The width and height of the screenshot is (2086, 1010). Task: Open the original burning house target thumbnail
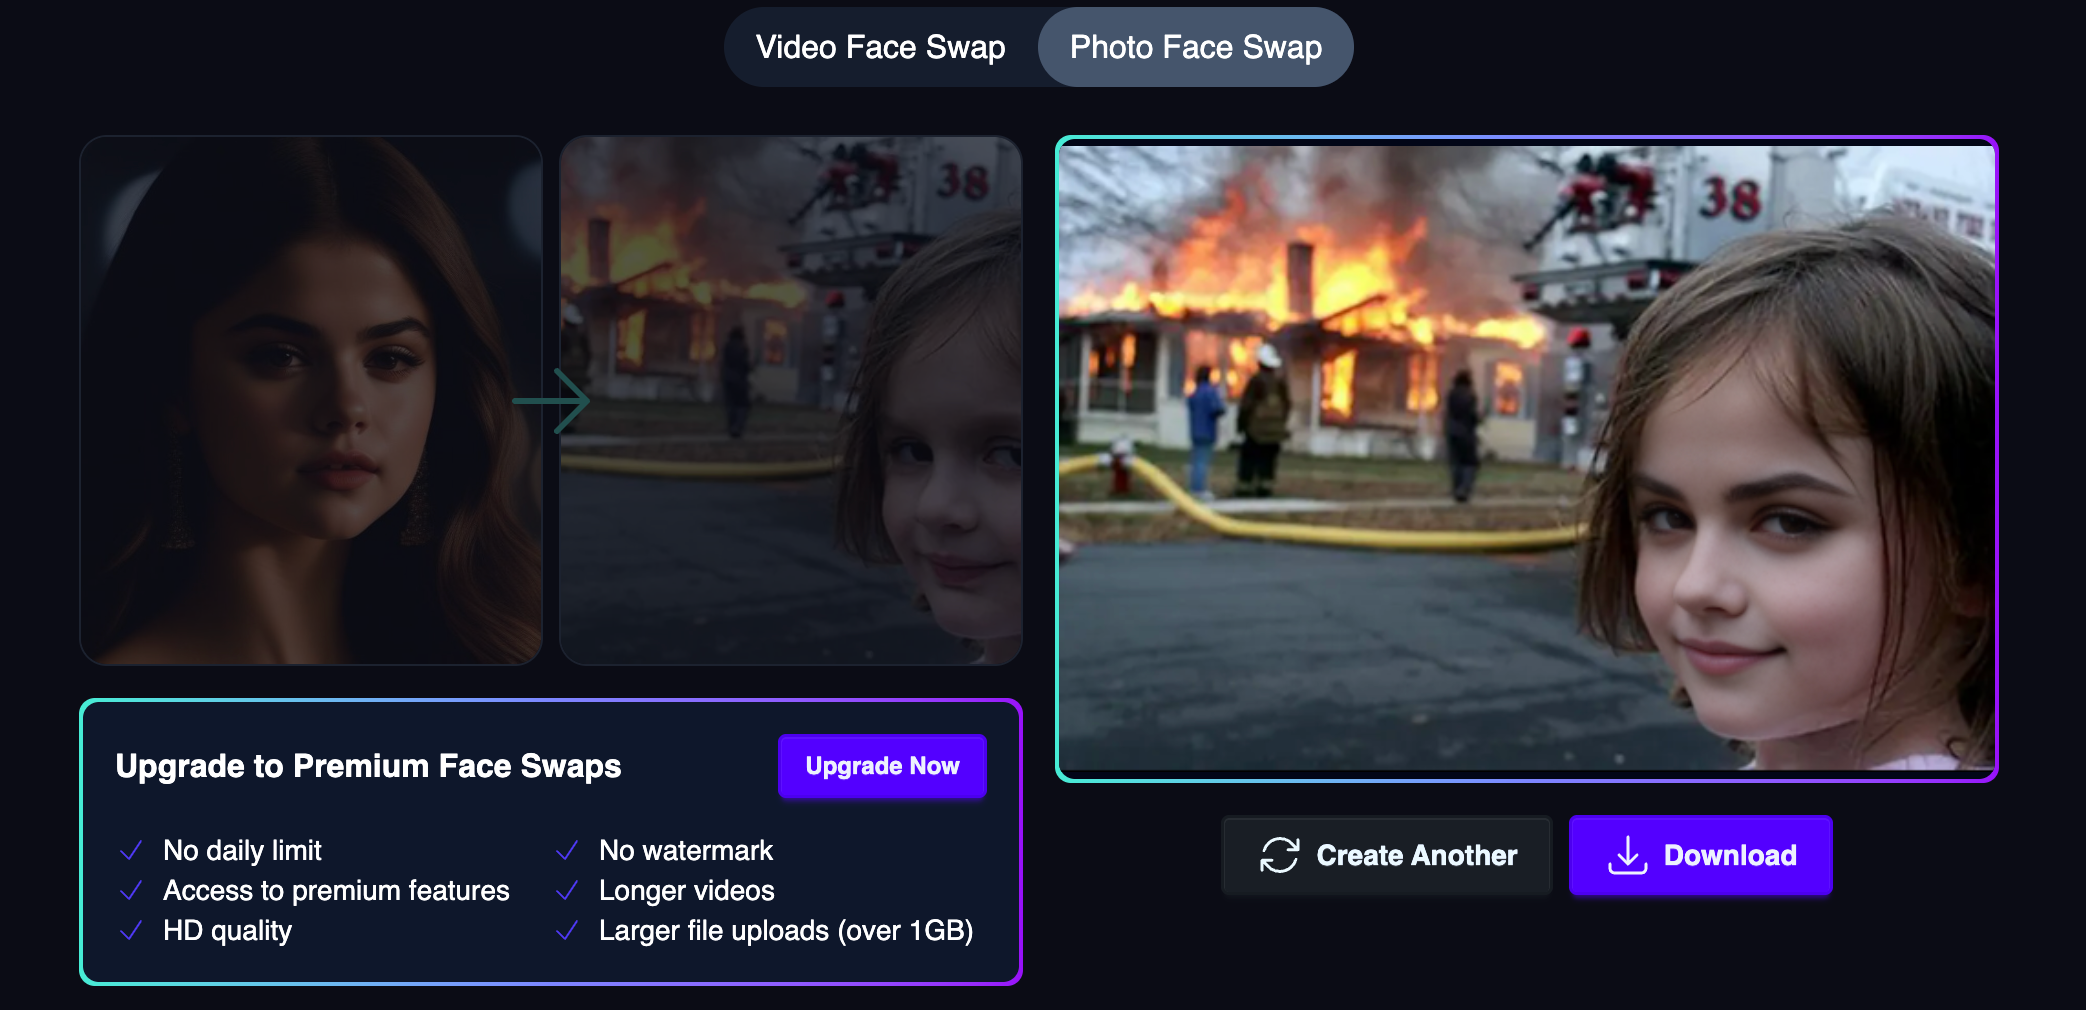(x=791, y=400)
